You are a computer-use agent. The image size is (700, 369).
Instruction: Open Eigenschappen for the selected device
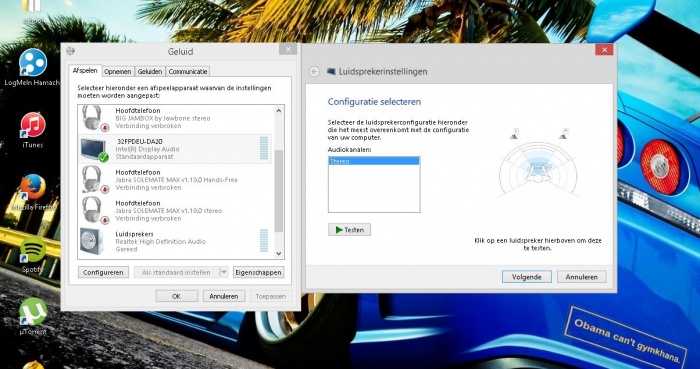(x=258, y=272)
